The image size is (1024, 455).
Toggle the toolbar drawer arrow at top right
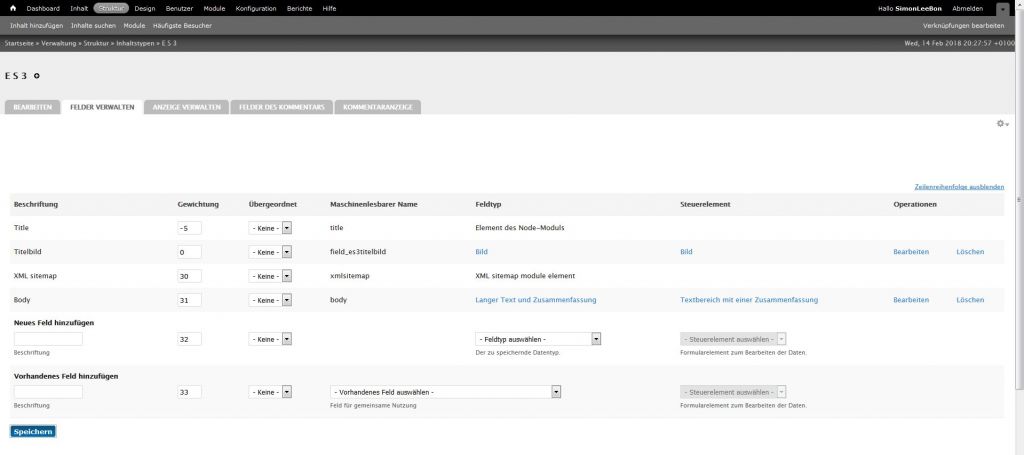[x=1002, y=9]
